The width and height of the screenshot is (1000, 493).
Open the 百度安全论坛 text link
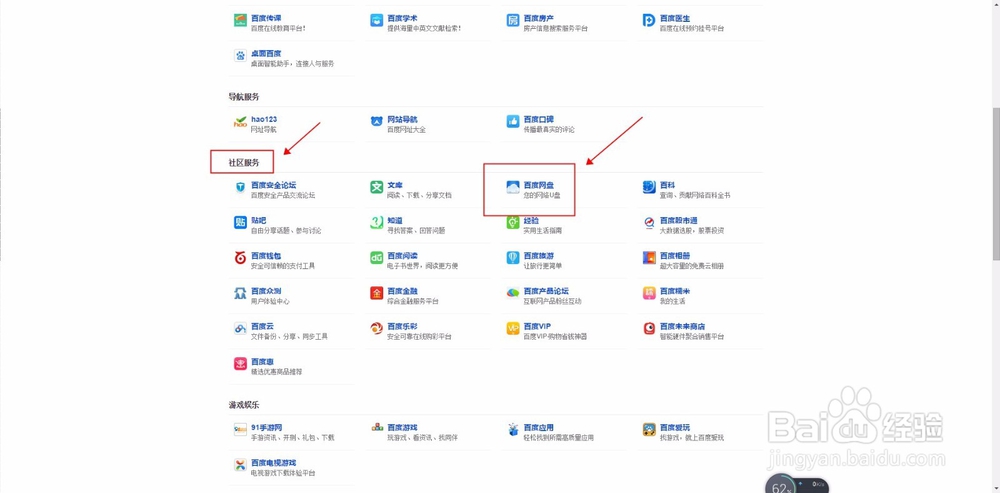[273, 185]
